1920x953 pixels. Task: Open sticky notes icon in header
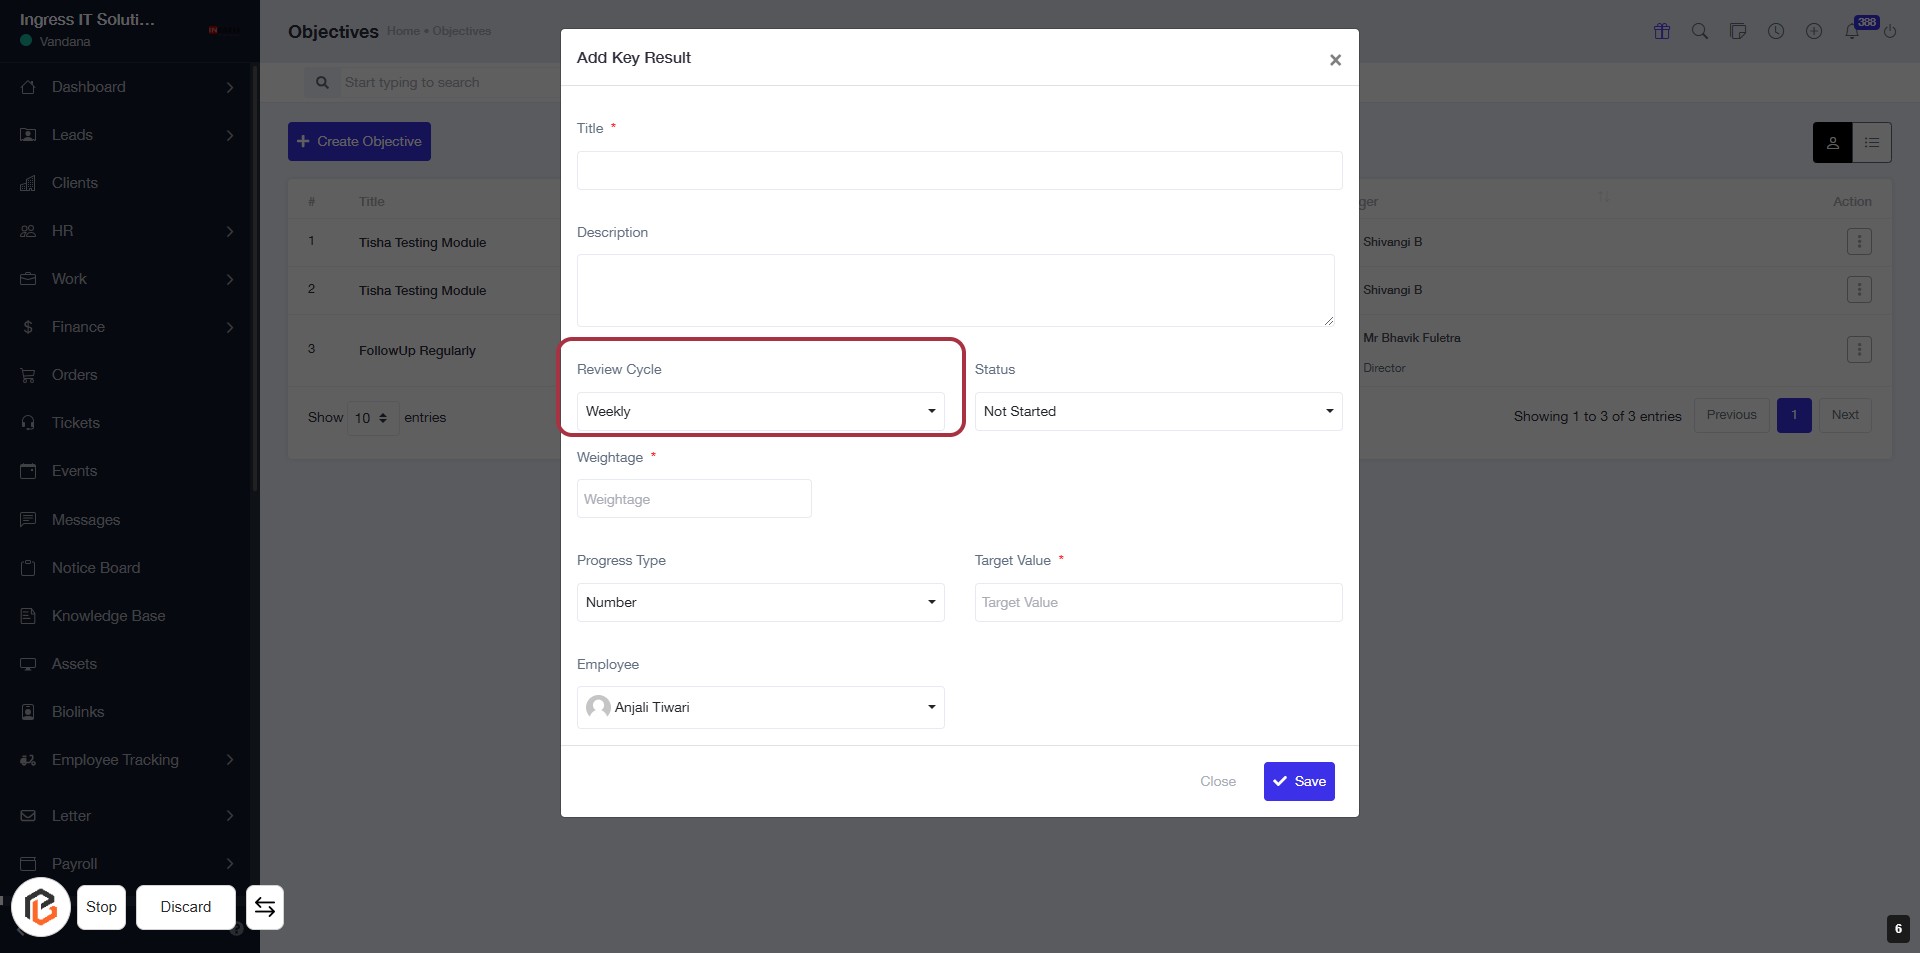(1738, 31)
